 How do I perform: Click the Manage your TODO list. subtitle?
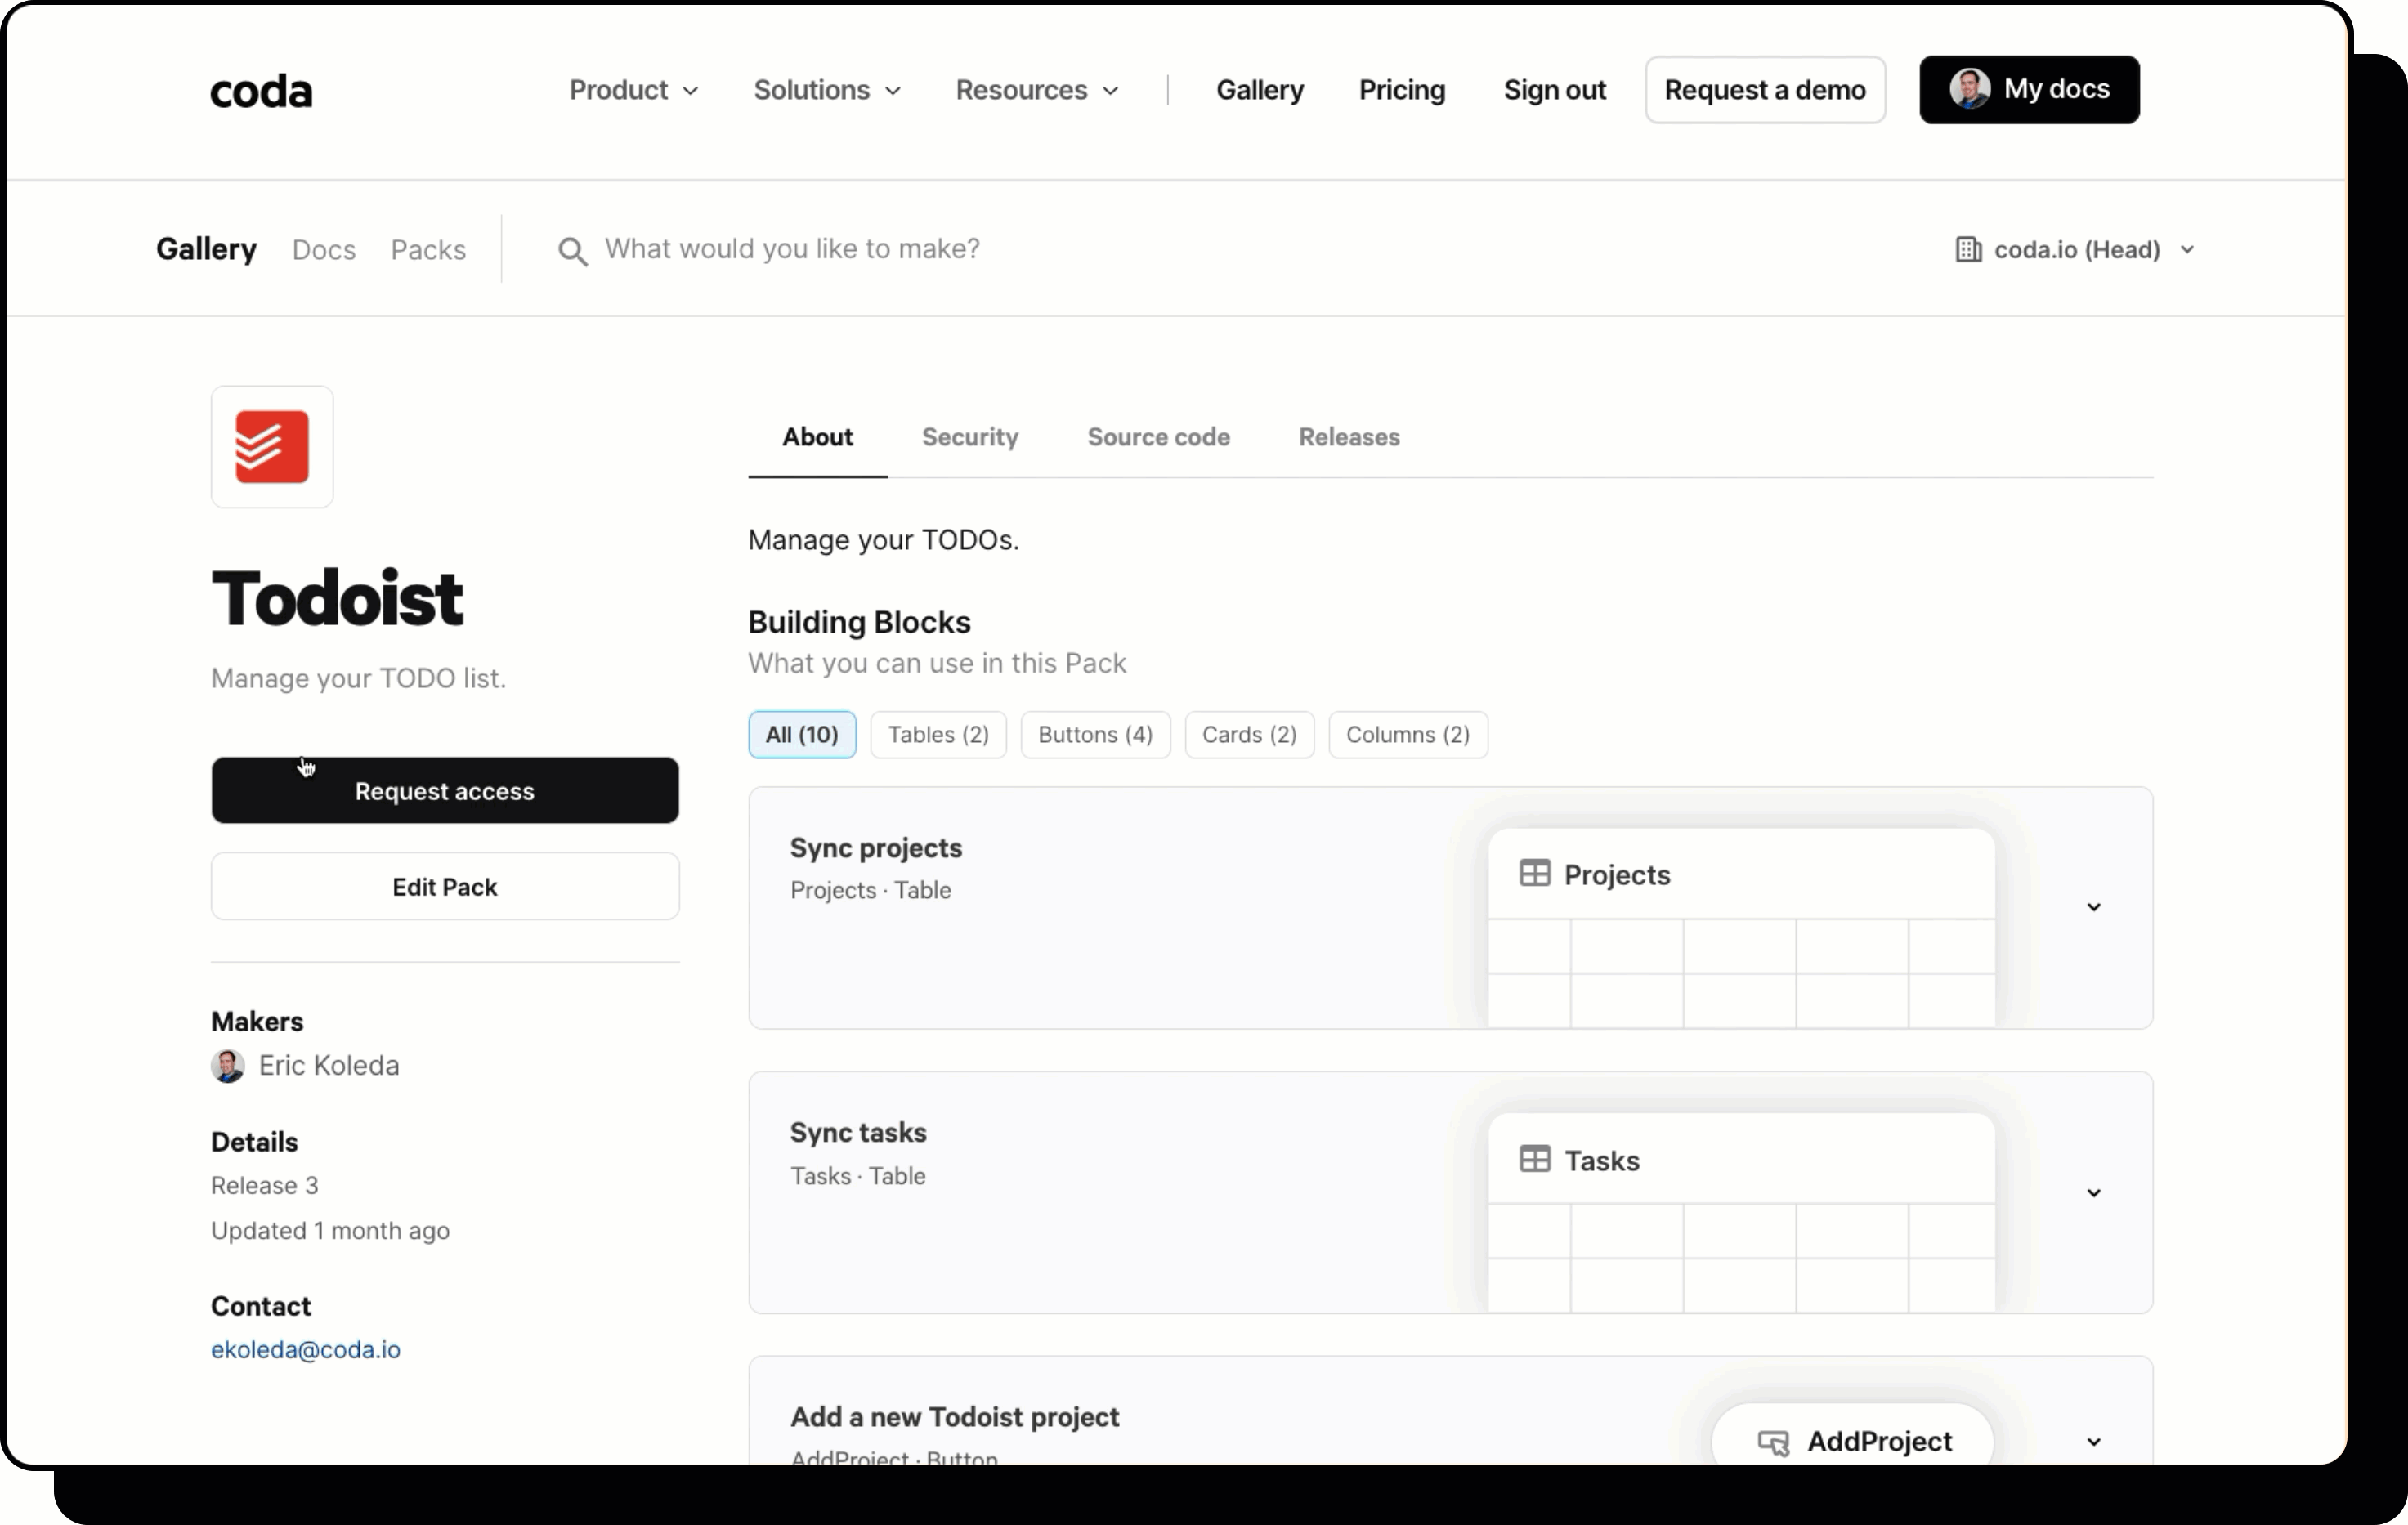point(358,678)
